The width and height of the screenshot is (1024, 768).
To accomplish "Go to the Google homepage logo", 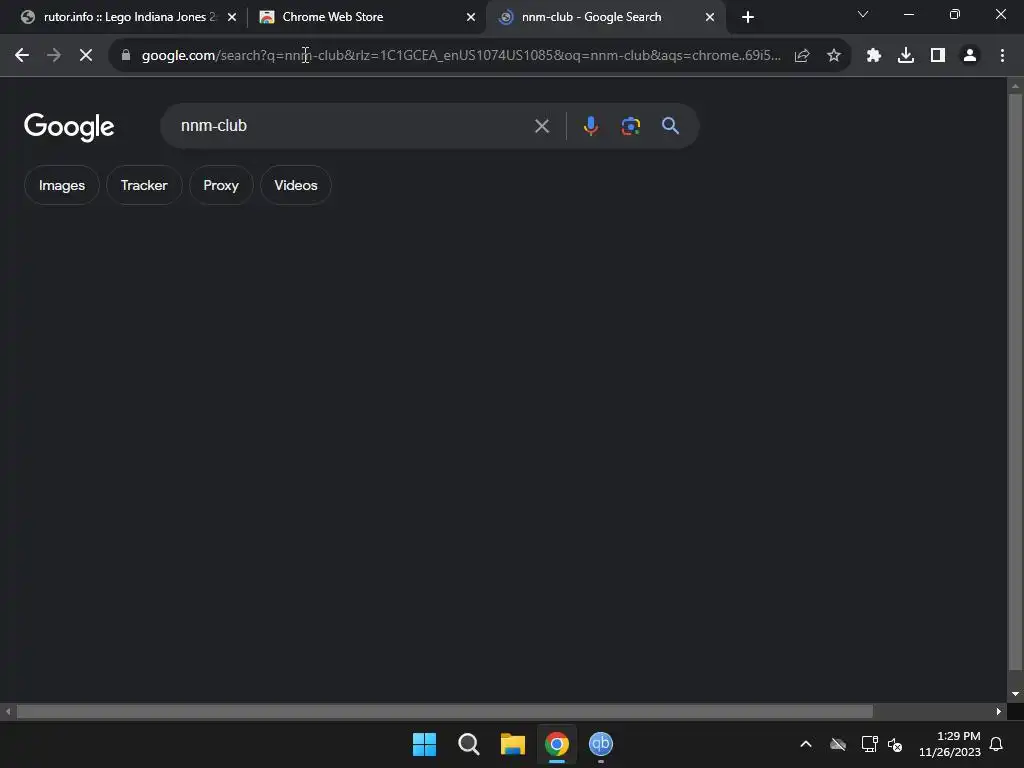I will click(x=69, y=127).
